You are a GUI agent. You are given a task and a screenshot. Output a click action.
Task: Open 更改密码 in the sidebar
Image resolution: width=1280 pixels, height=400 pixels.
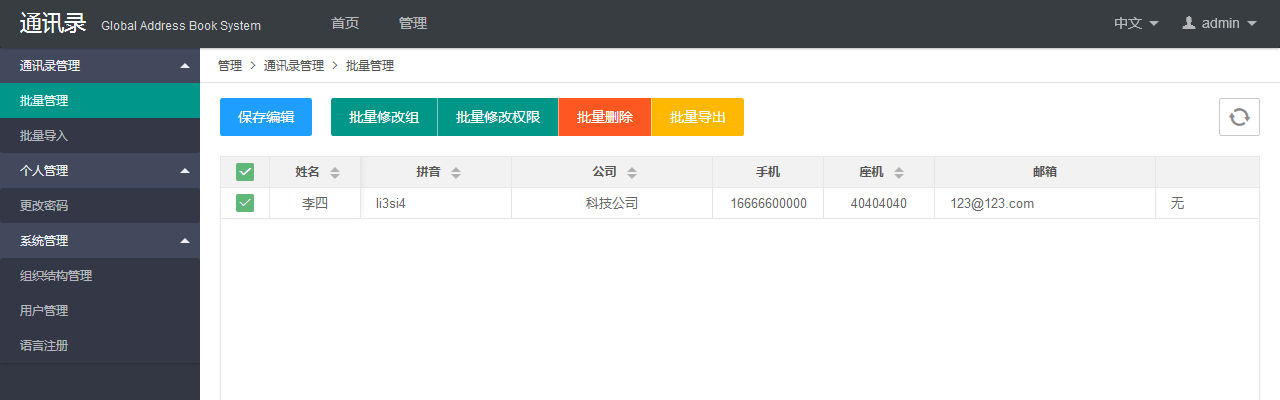pyautogui.click(x=100, y=206)
